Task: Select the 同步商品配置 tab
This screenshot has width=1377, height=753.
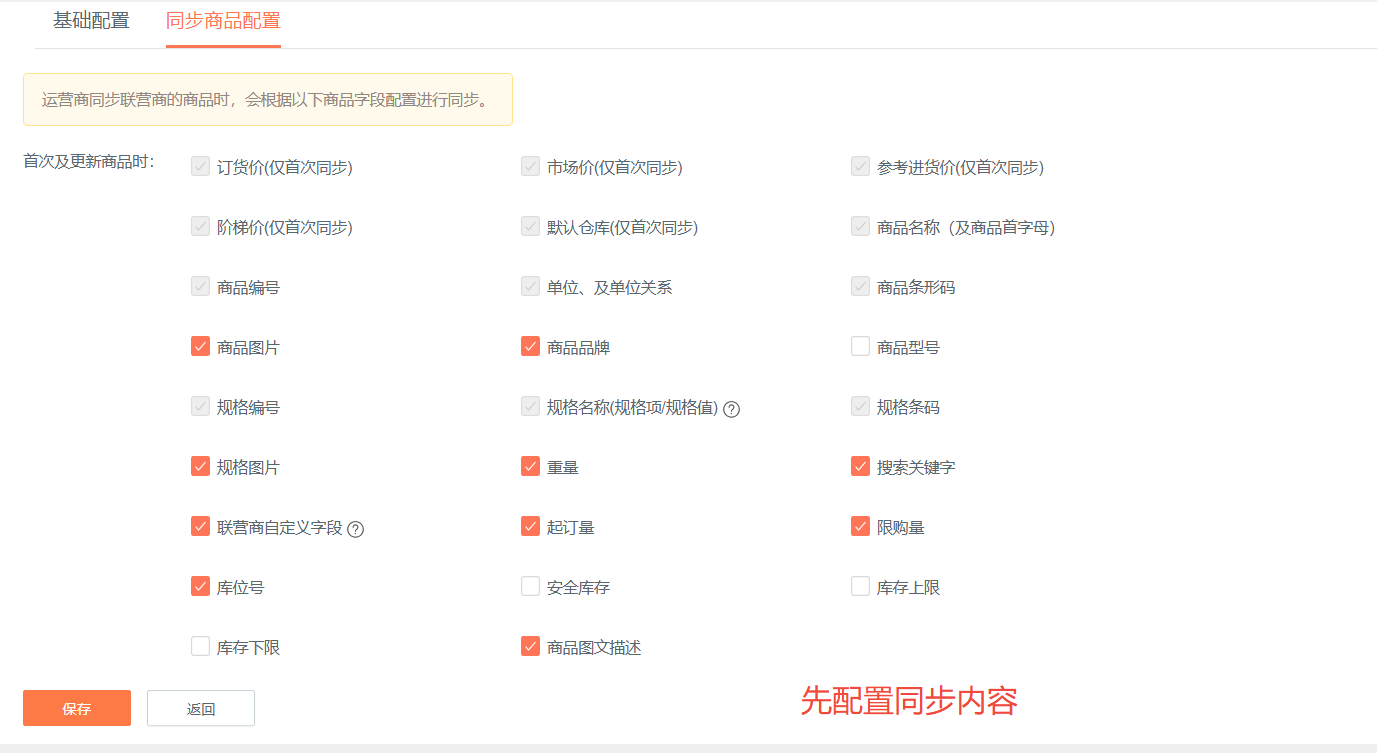Action: [x=223, y=21]
